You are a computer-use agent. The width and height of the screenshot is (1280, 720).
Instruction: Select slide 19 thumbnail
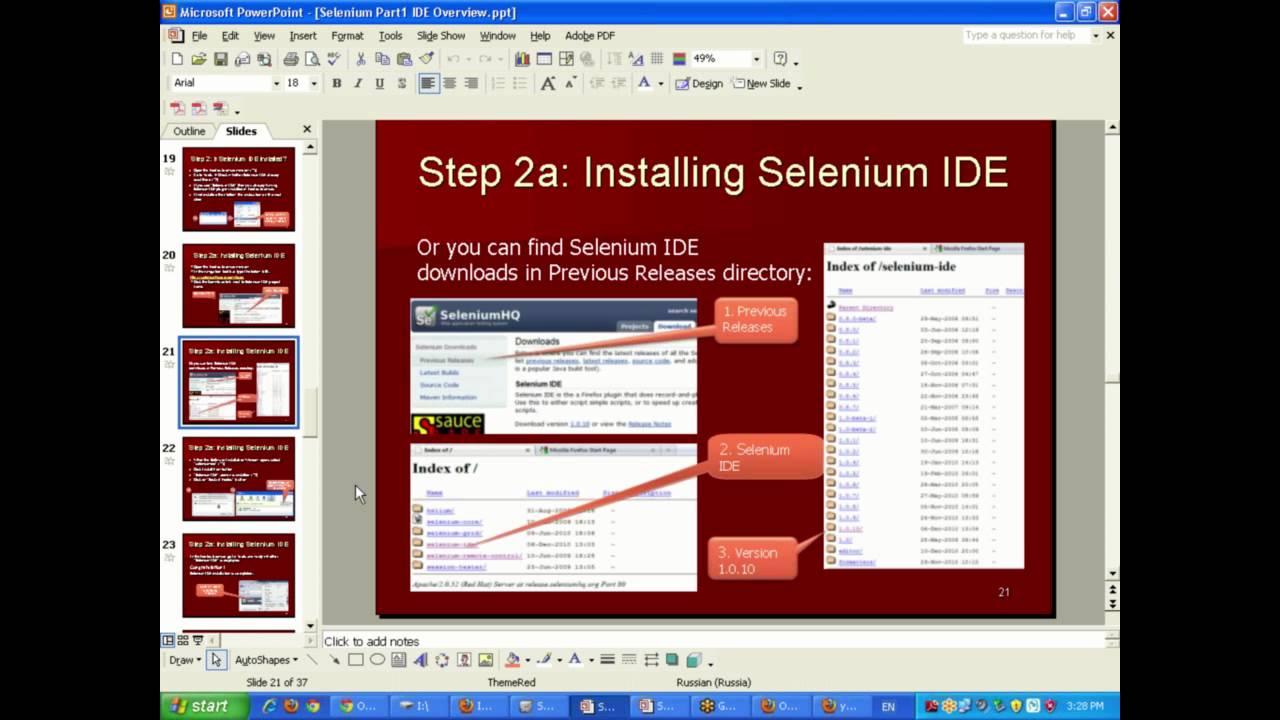pyautogui.click(x=238, y=189)
